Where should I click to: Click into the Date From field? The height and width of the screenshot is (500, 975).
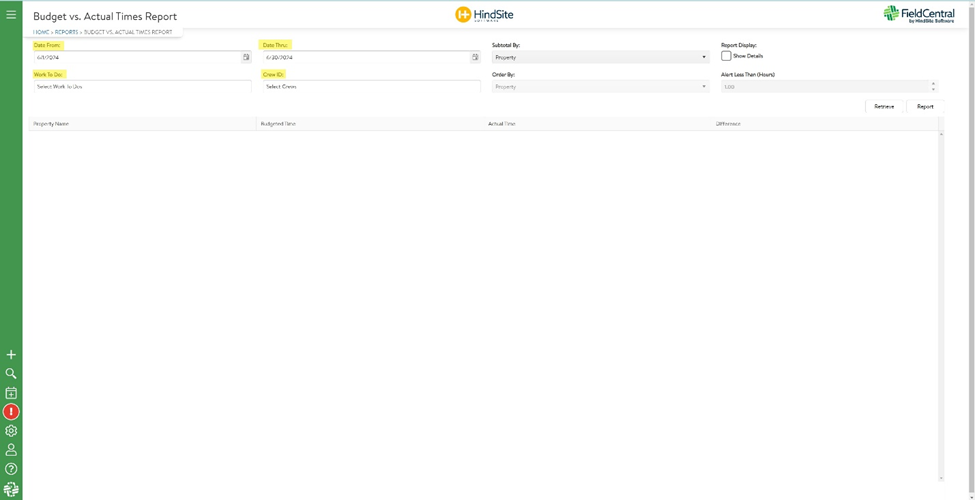(137, 57)
